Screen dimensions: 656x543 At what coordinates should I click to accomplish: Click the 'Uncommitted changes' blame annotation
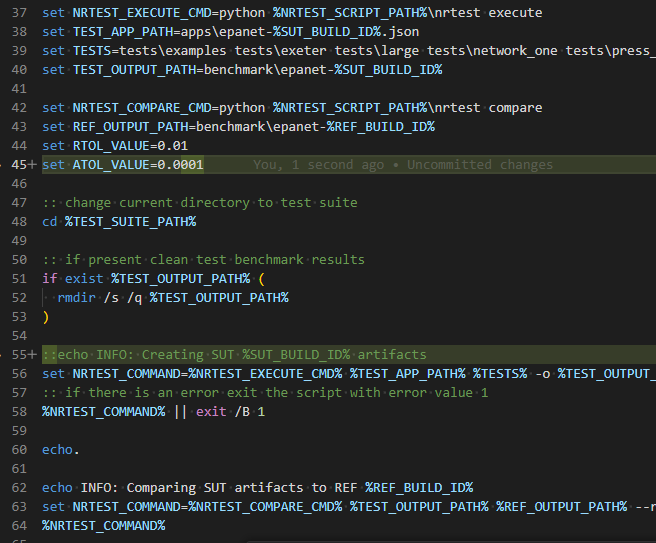(x=480, y=165)
